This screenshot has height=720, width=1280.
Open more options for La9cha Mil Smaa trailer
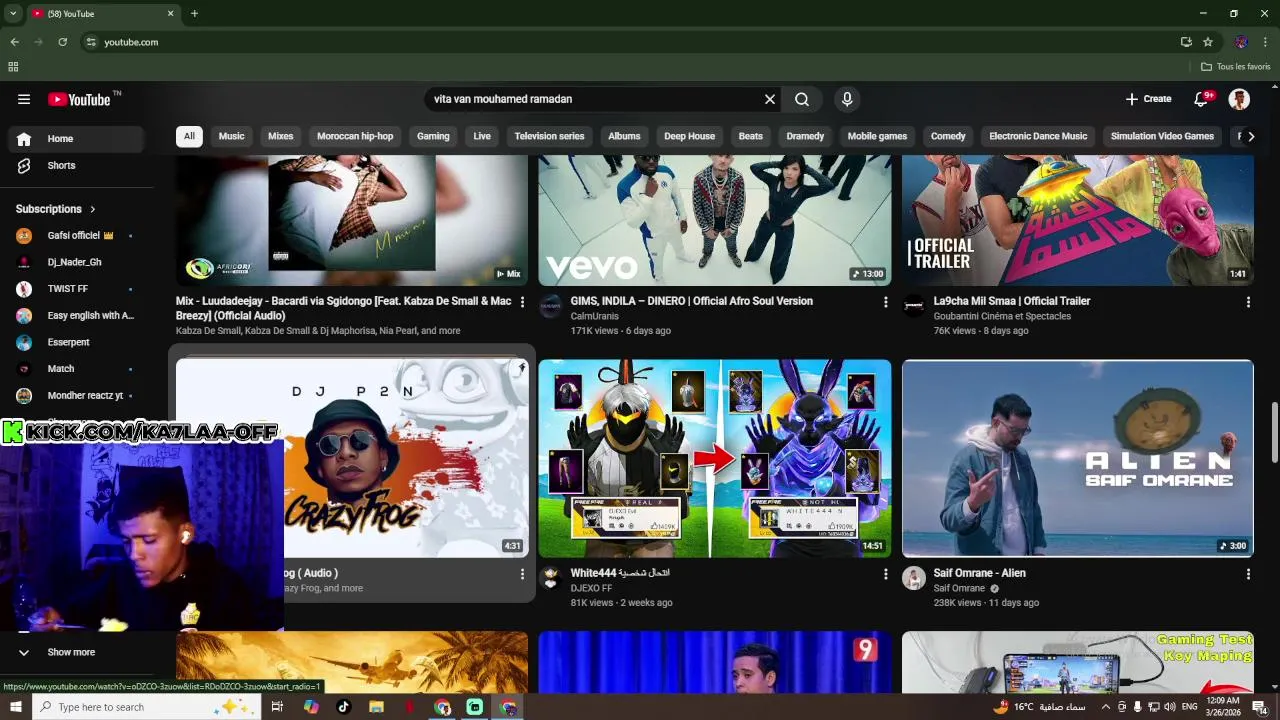pos(1248,302)
